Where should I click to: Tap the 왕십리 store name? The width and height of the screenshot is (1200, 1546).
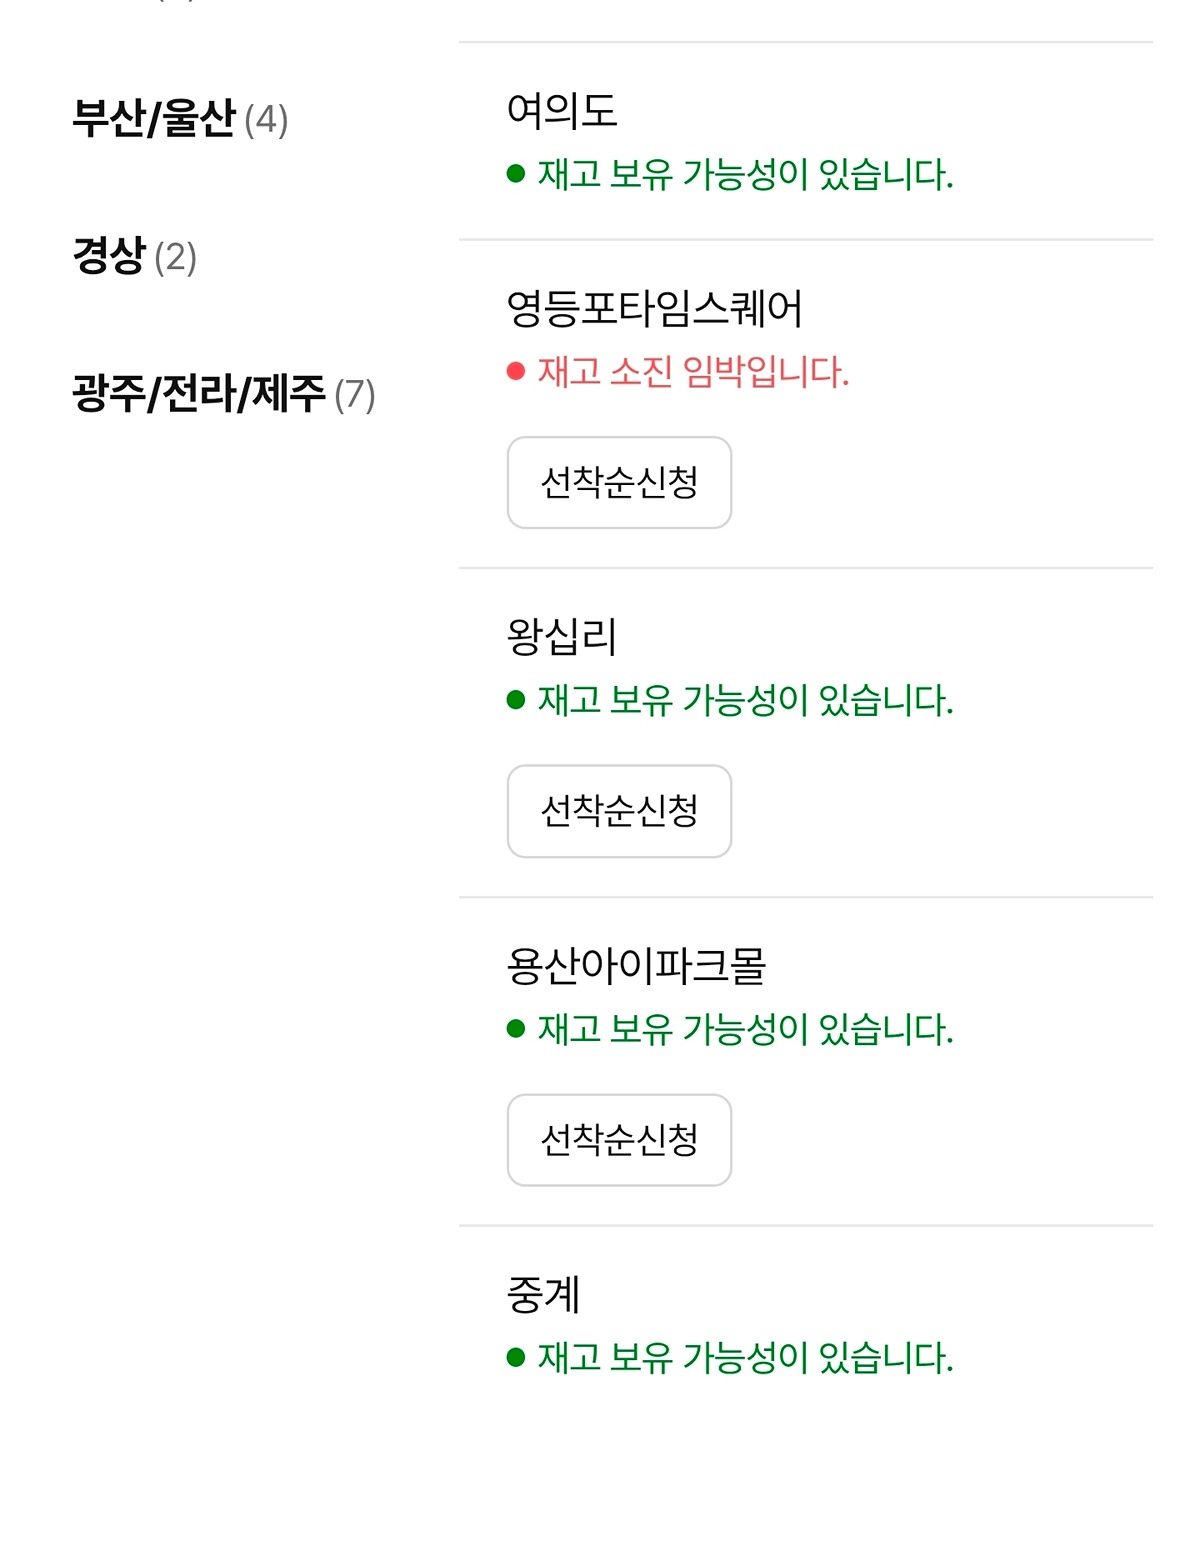[562, 636]
